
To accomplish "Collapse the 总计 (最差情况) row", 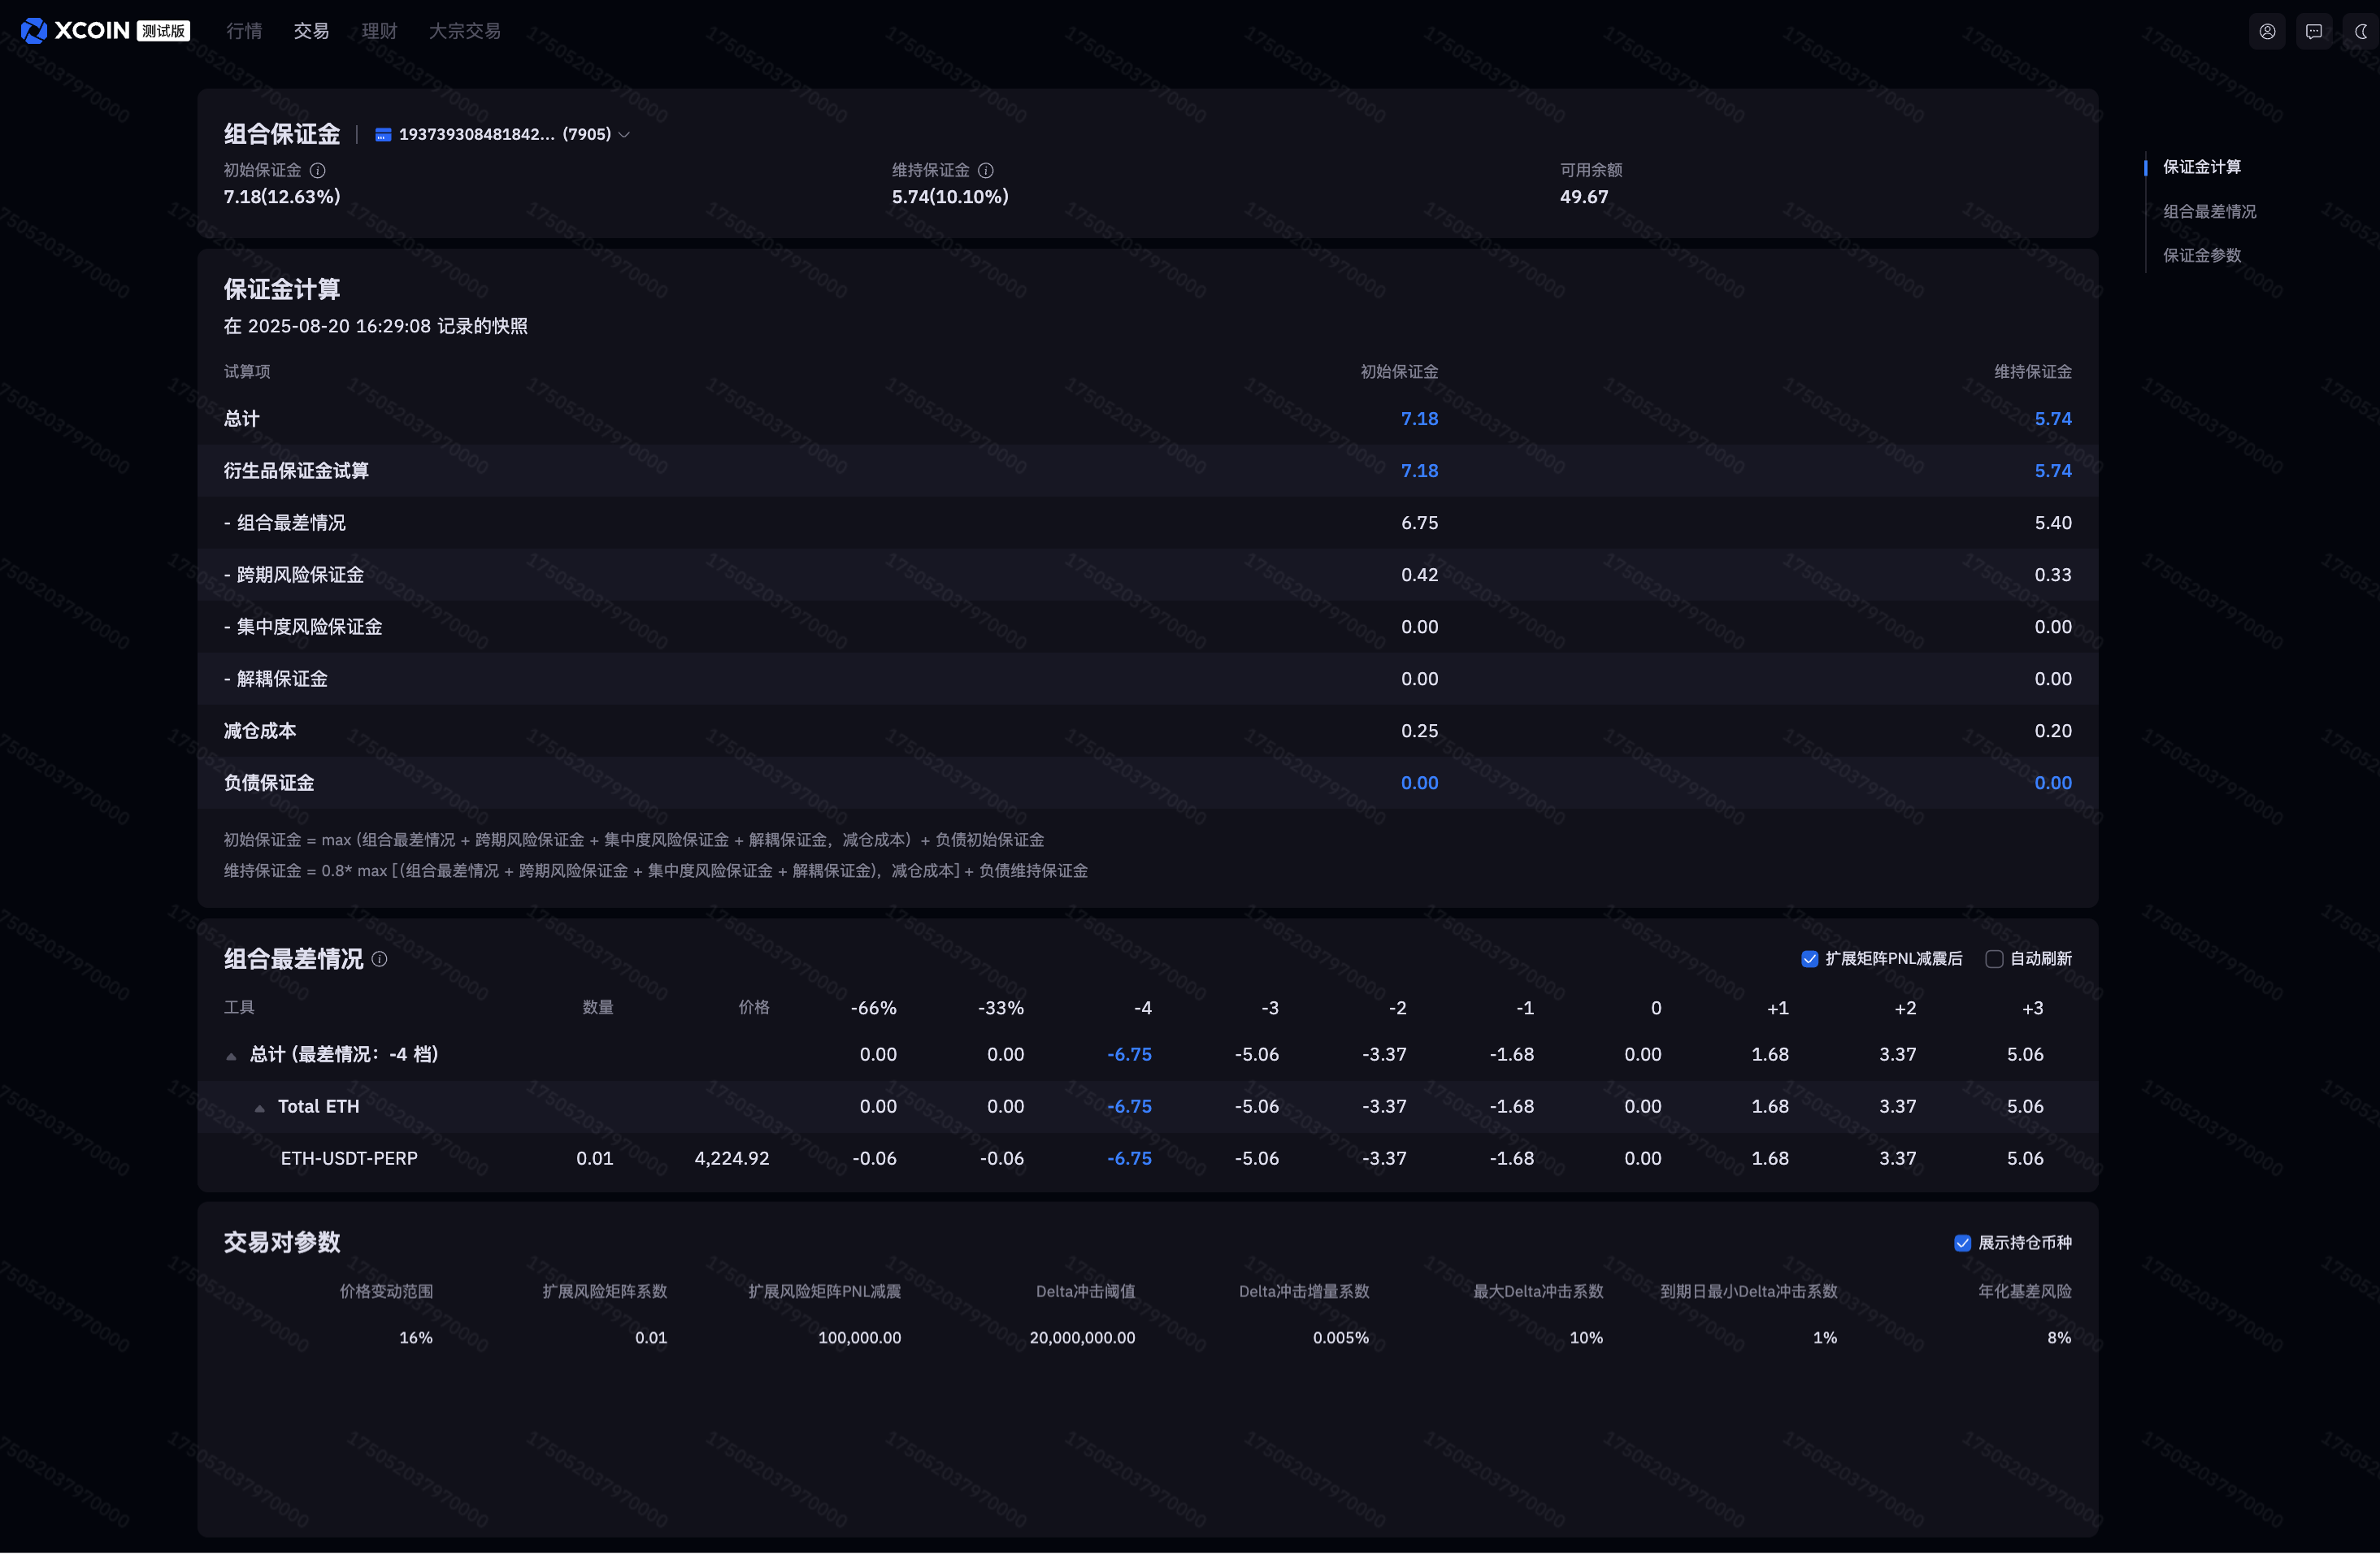I will (x=231, y=1056).
